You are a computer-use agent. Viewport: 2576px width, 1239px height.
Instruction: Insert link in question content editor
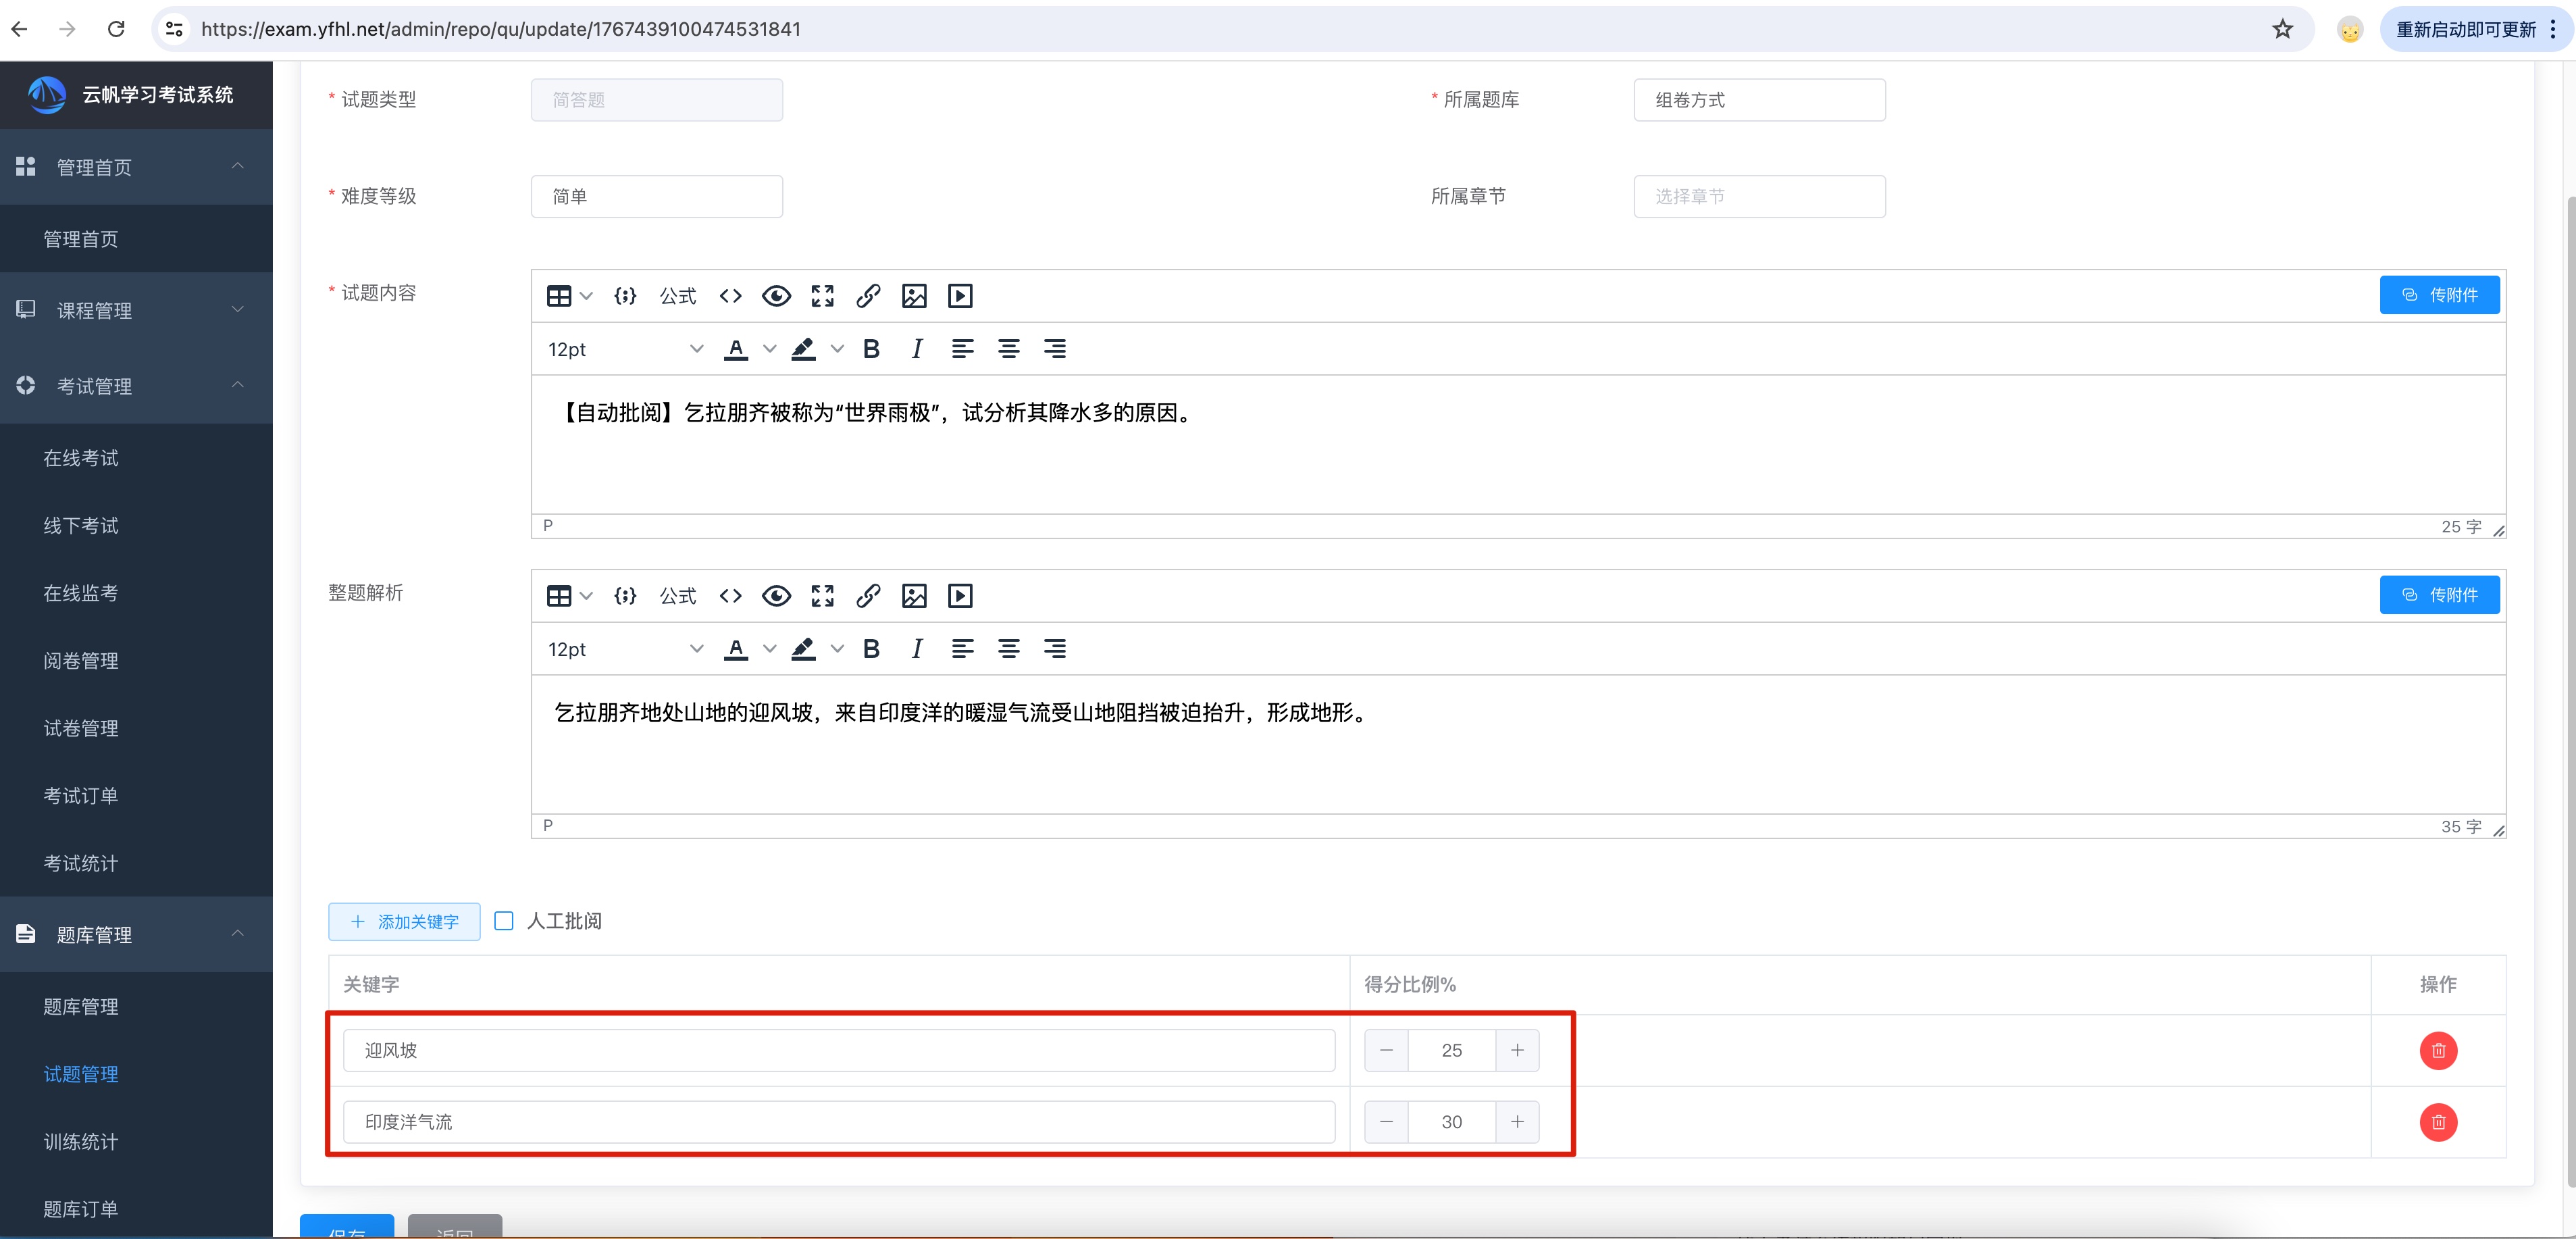click(868, 296)
